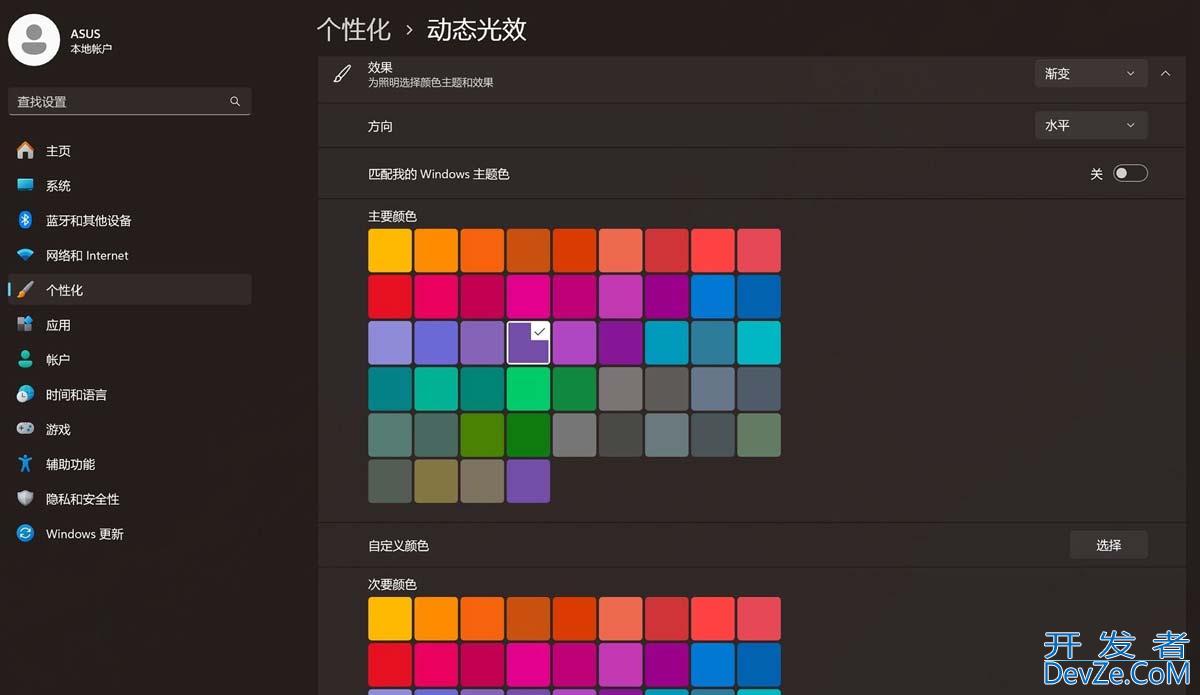Open 帐户 settings page

(129, 360)
